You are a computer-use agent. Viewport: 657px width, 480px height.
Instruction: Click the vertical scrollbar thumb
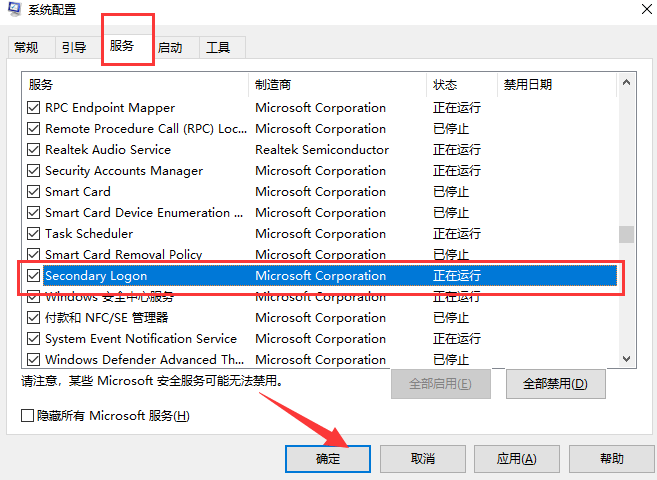point(626,234)
